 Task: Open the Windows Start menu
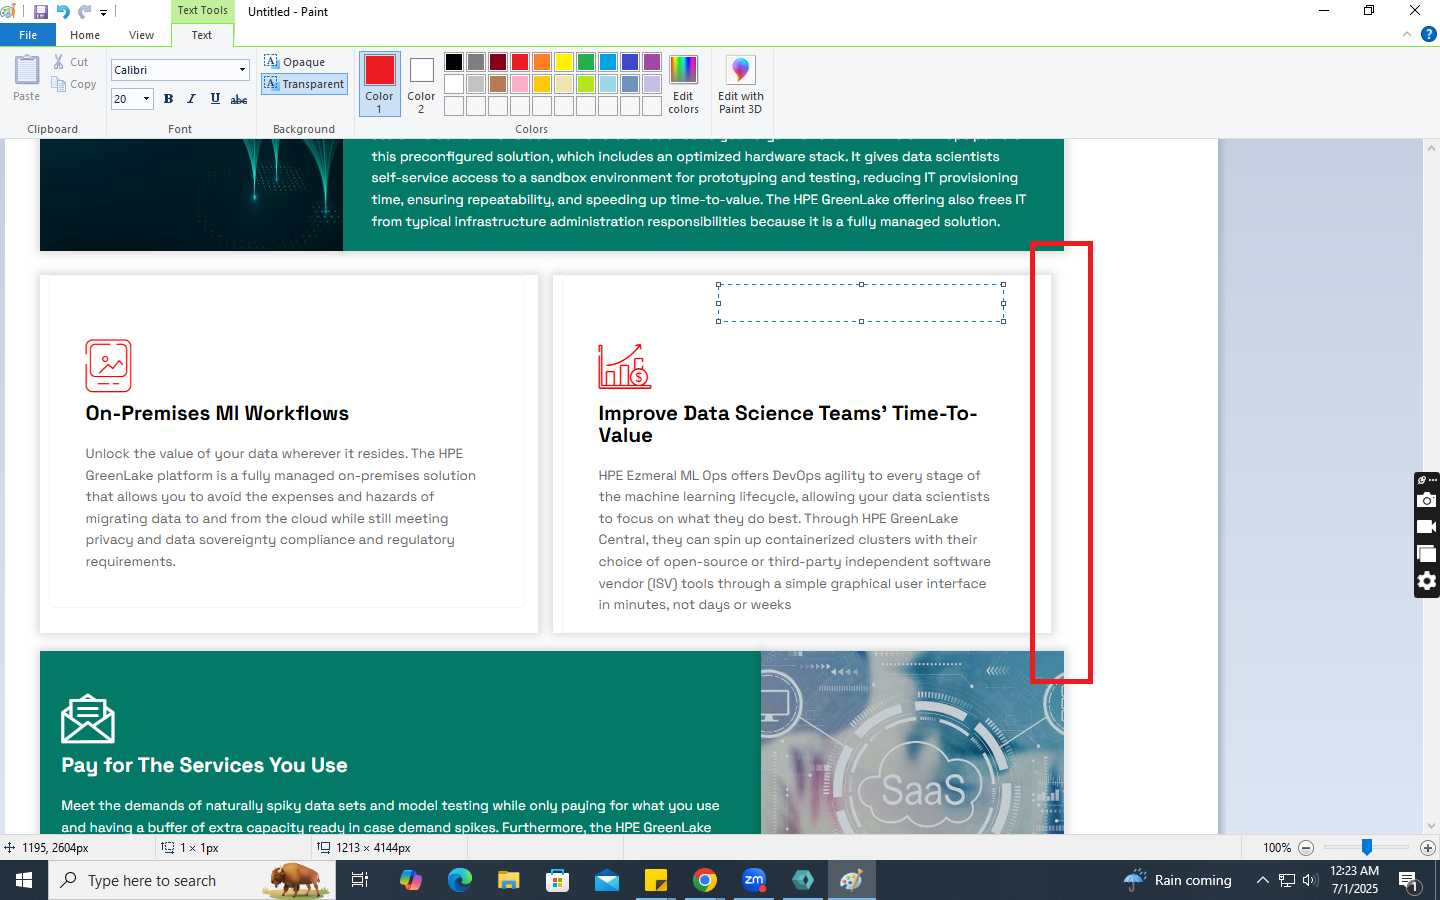[x=24, y=880]
